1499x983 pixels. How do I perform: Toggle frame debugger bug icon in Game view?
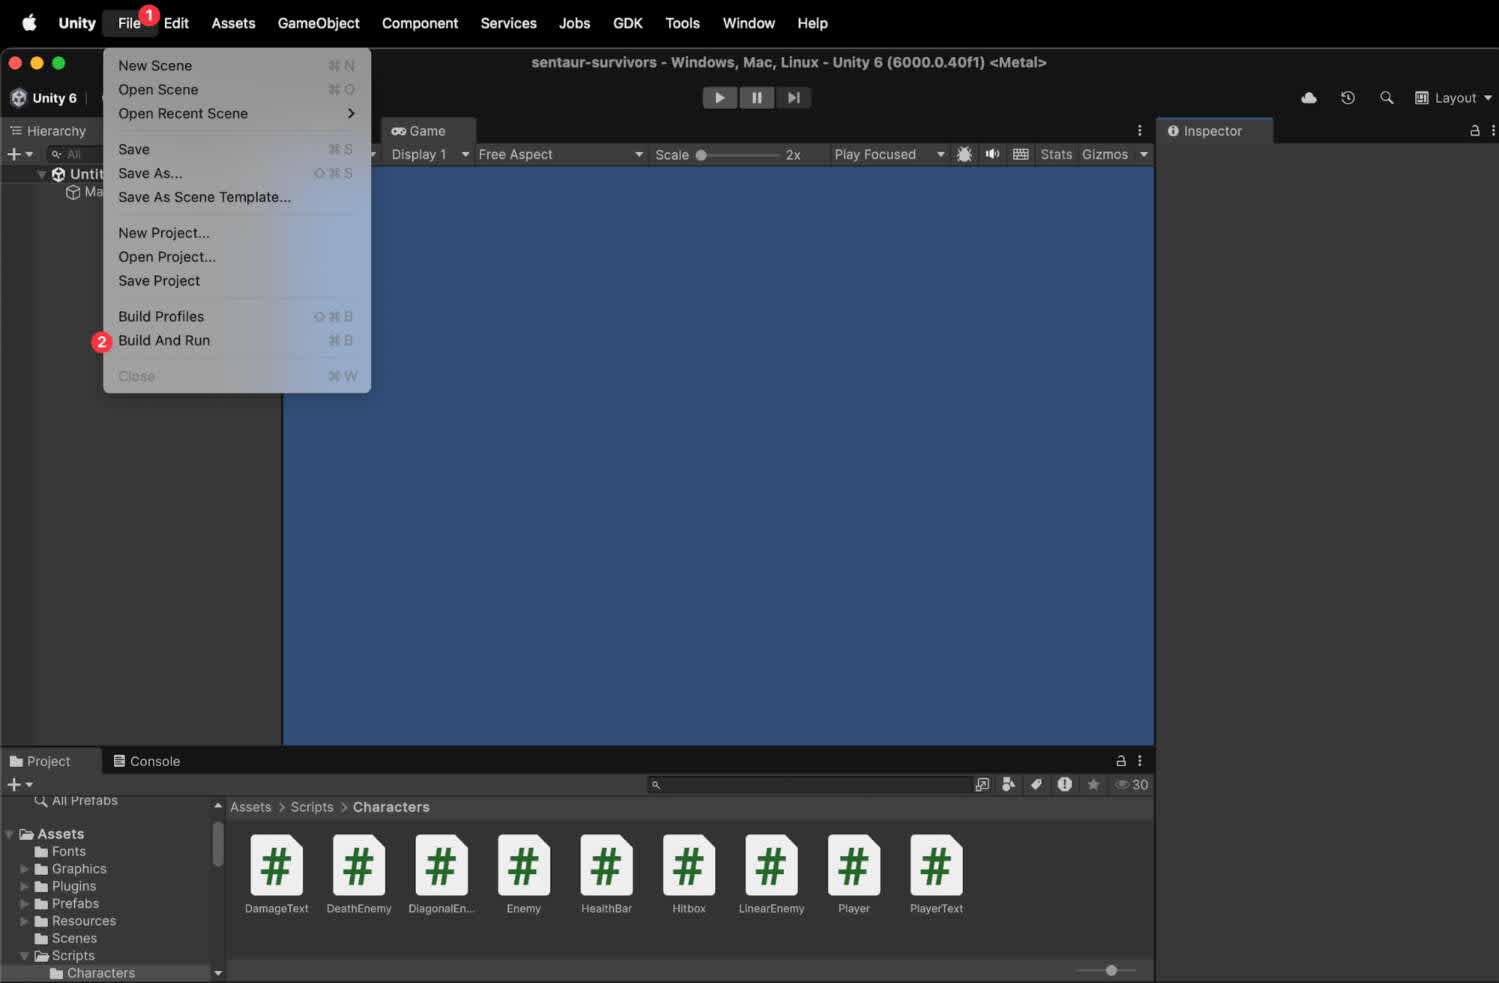964,154
